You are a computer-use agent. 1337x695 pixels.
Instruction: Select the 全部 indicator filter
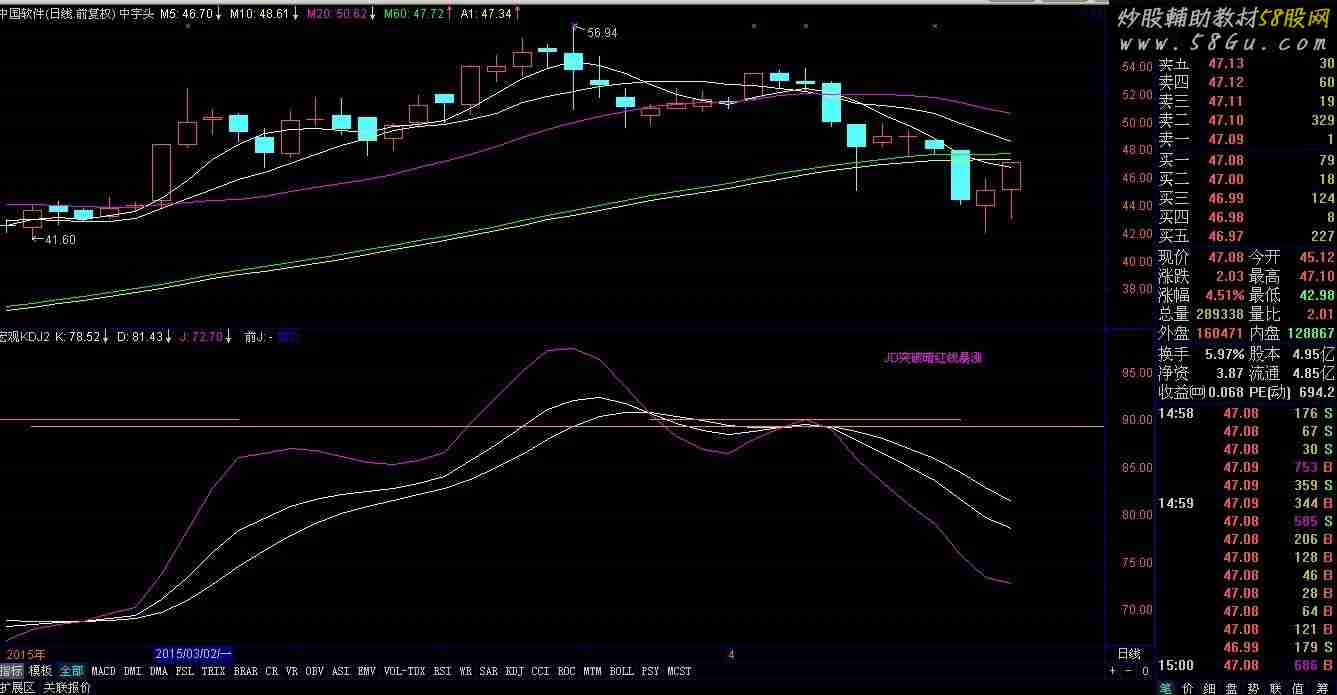(71, 671)
